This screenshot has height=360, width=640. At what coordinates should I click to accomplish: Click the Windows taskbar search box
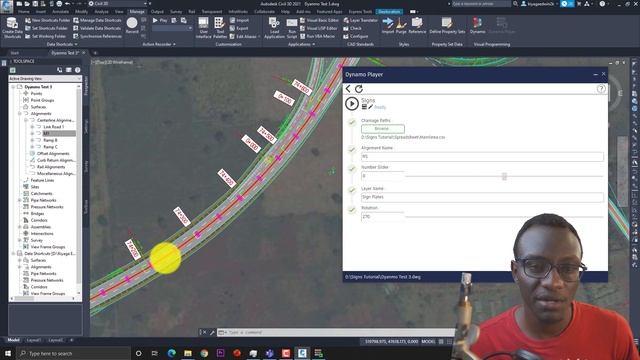[73, 353]
